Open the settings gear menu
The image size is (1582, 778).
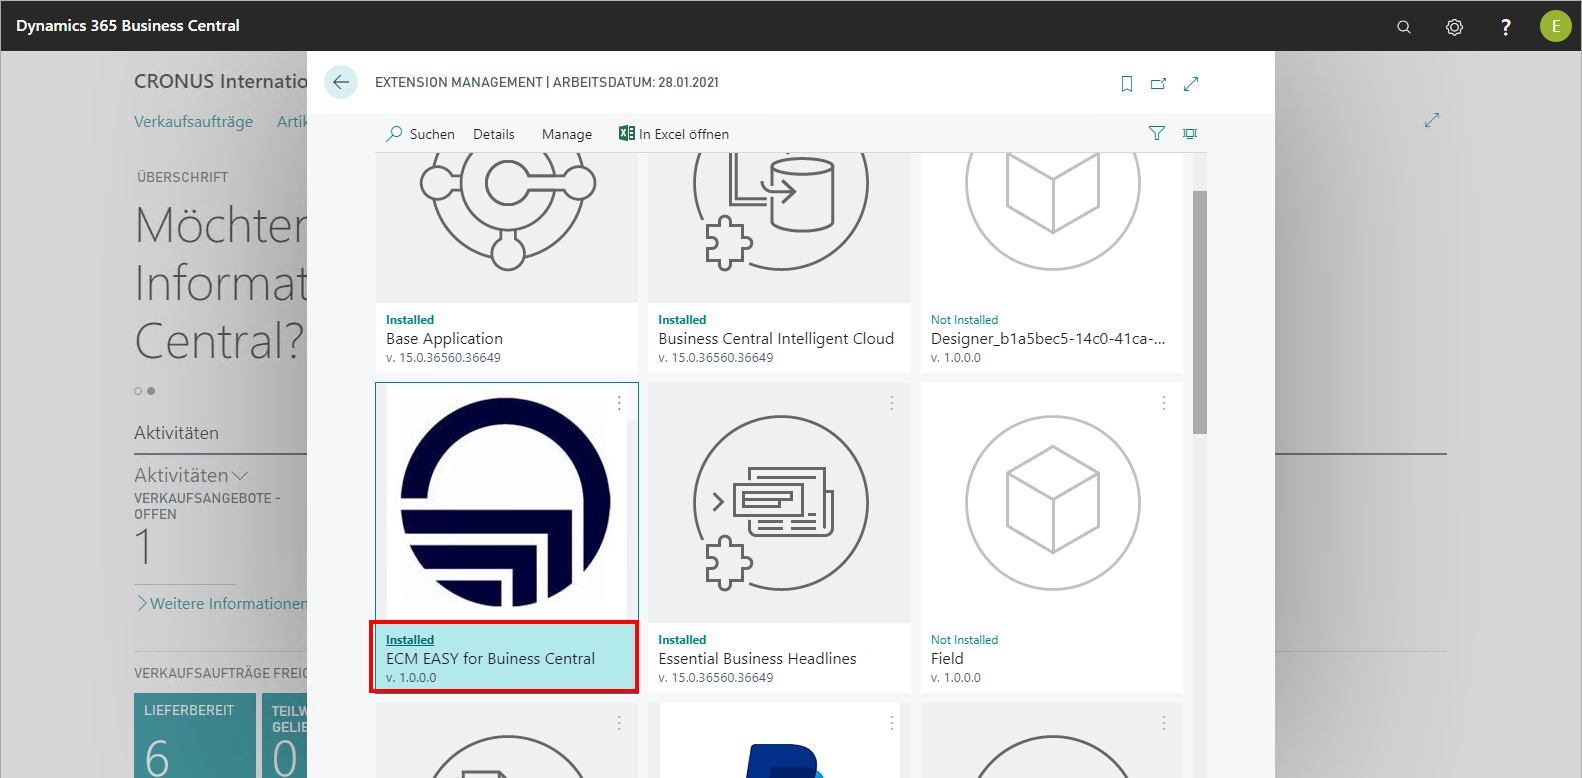click(x=1454, y=27)
